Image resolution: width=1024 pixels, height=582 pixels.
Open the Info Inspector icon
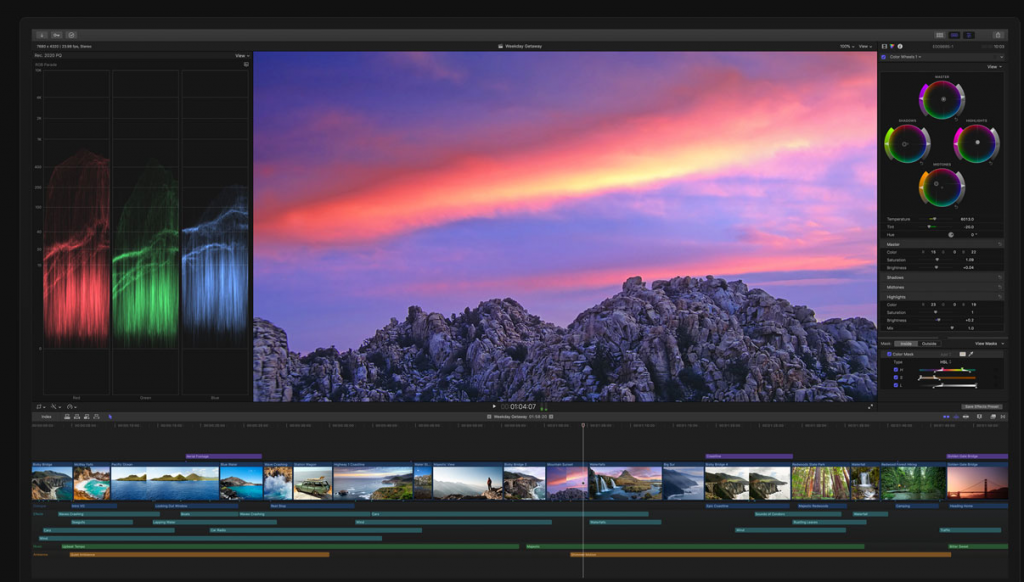[x=900, y=46]
